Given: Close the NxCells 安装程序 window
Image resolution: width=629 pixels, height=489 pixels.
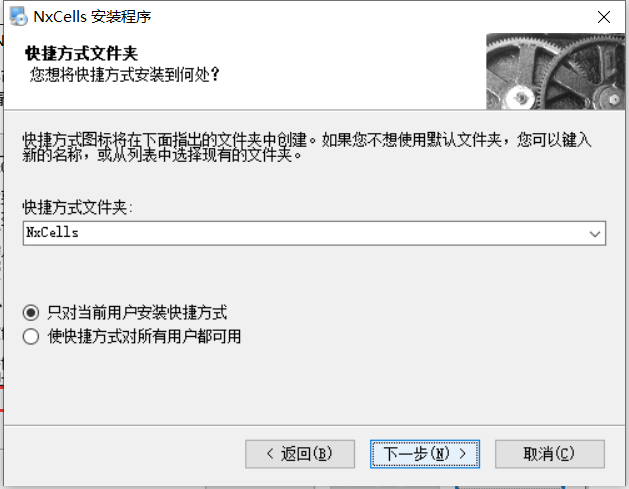Looking at the screenshot, I should pos(604,17).
